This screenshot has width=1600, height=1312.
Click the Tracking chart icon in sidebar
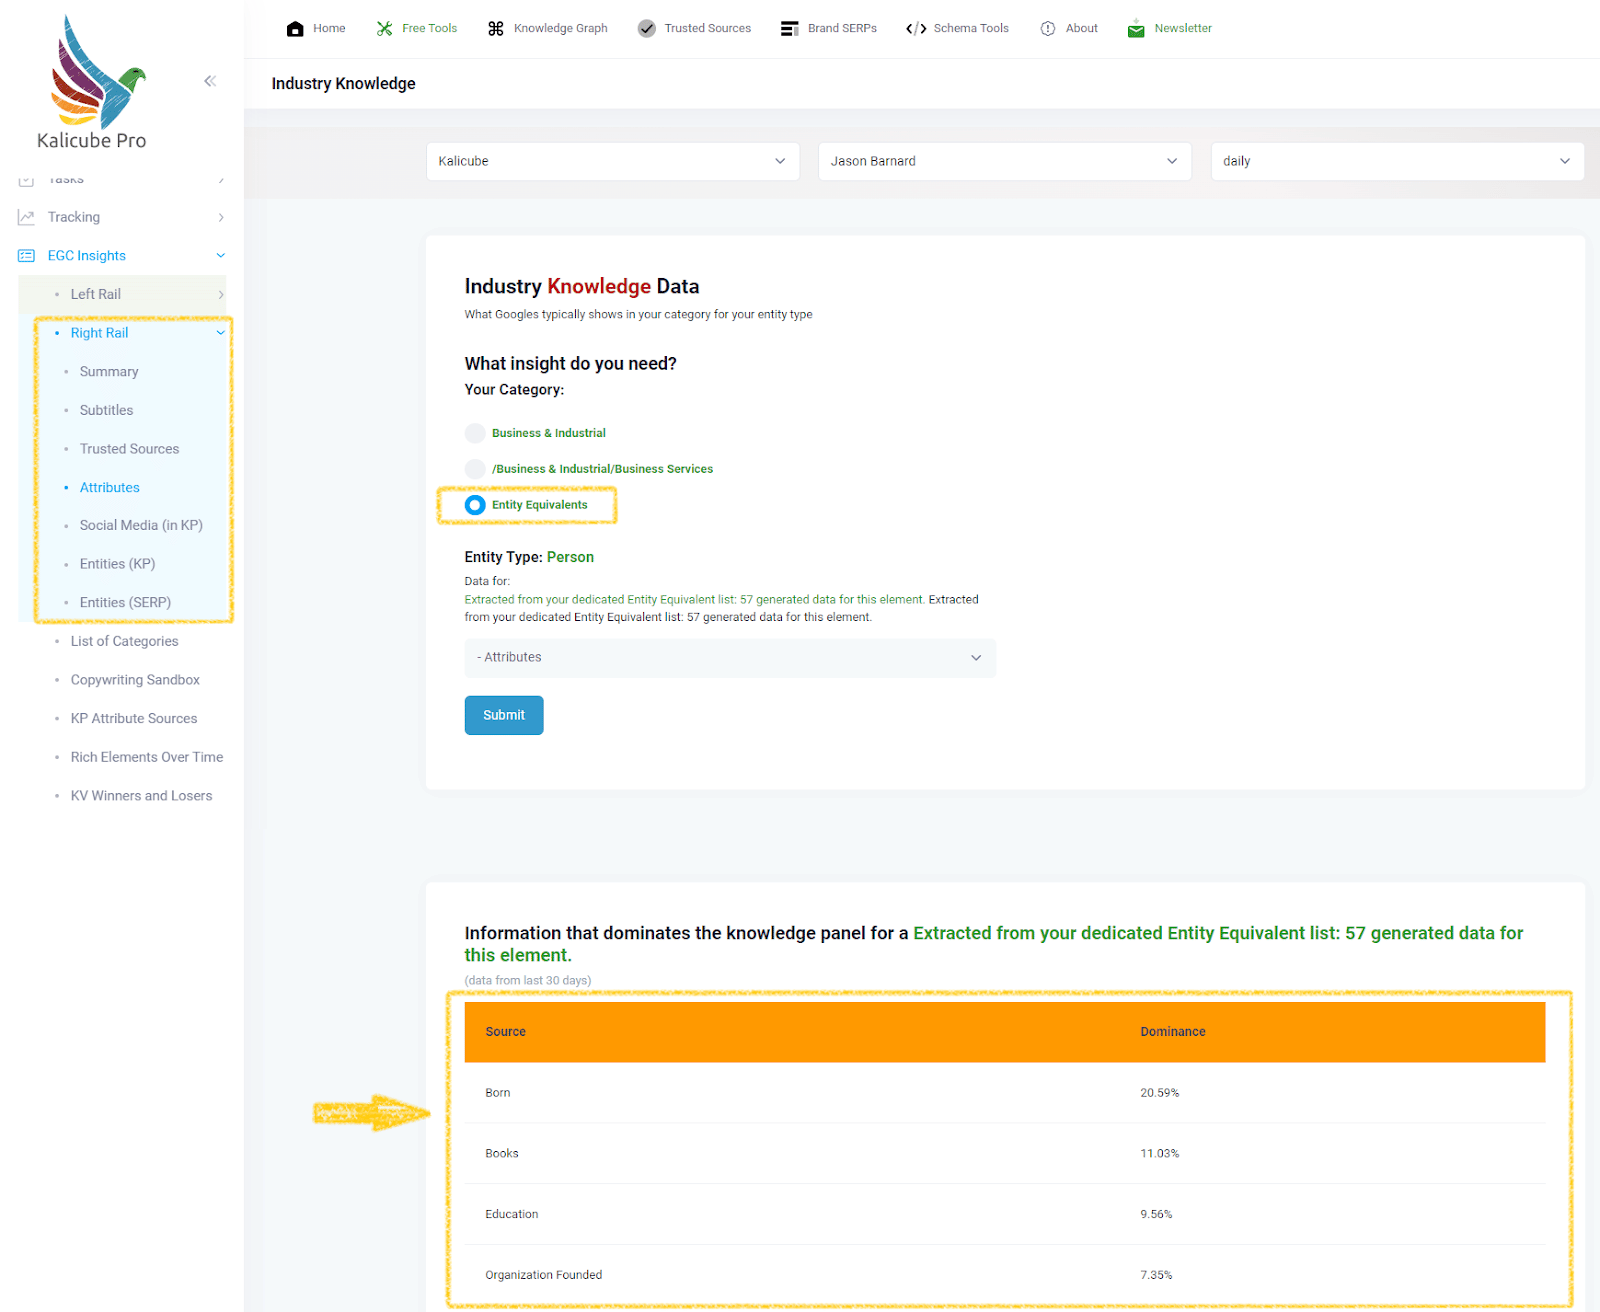click(26, 217)
